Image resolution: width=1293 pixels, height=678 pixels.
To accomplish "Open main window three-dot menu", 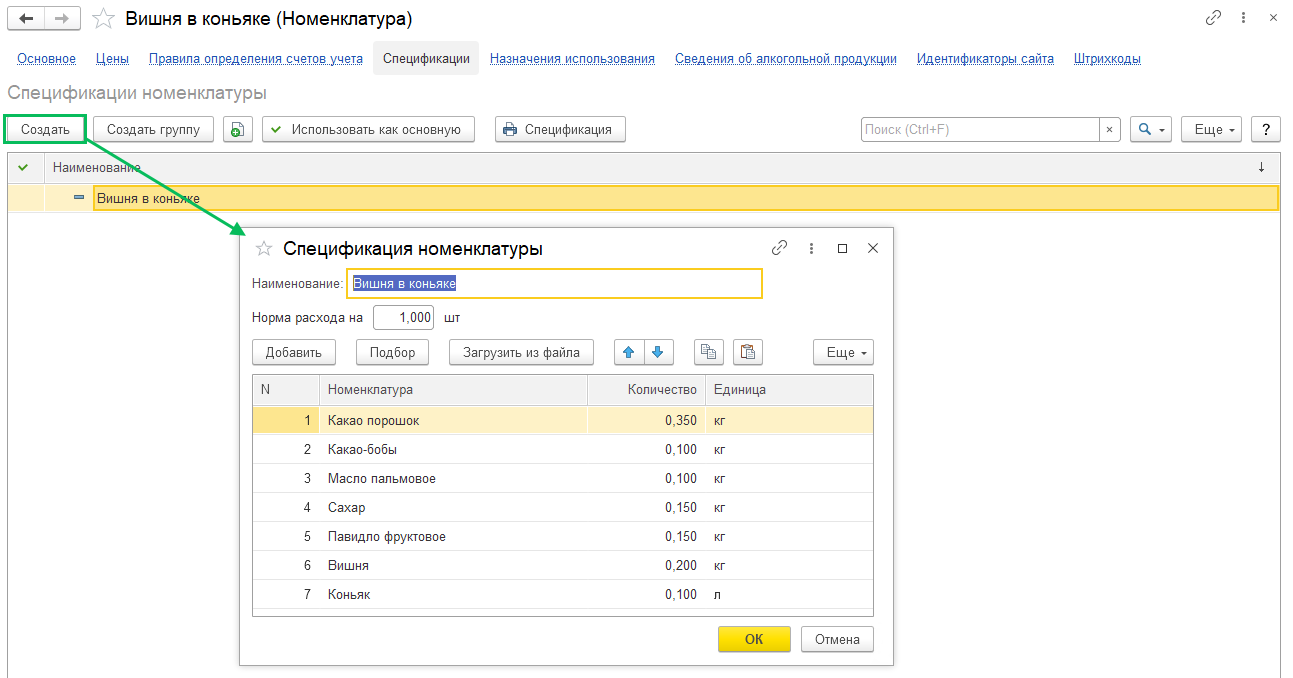I will 1244,18.
